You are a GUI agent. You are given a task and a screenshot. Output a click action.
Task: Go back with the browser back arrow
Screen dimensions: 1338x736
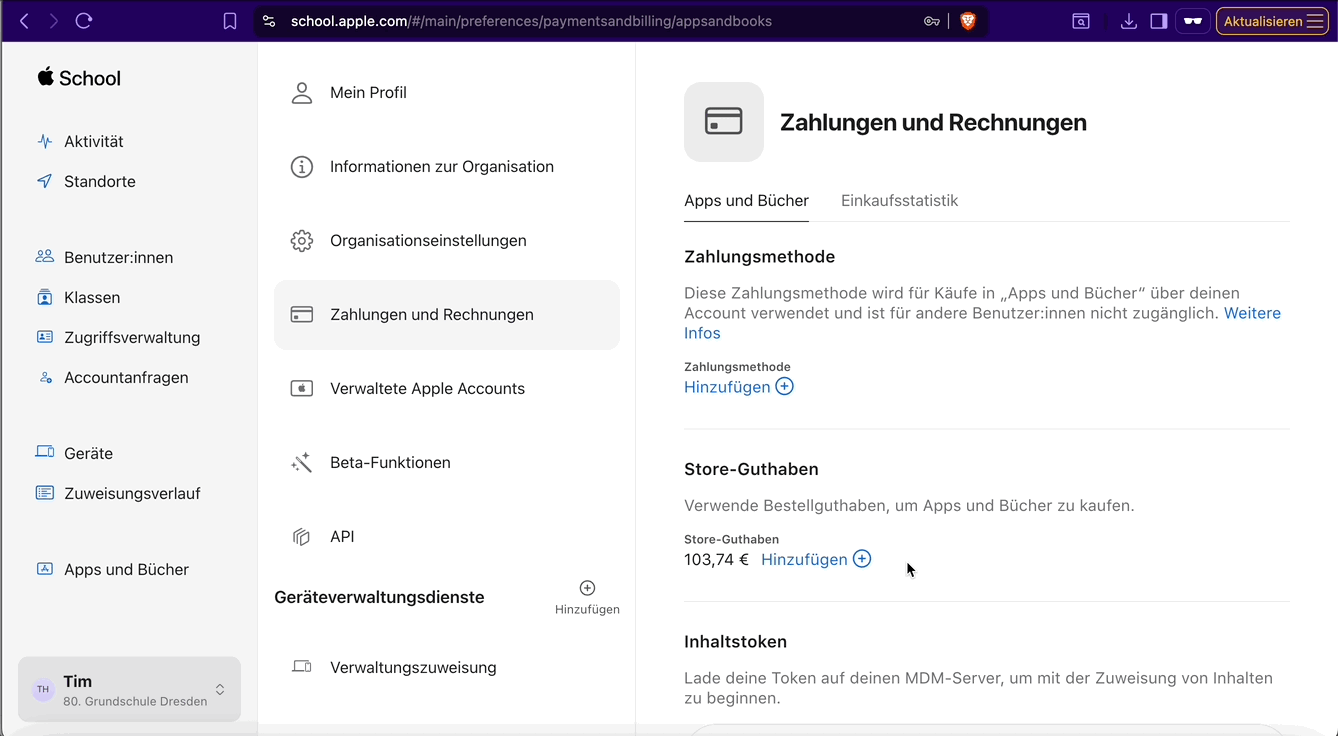point(24,21)
